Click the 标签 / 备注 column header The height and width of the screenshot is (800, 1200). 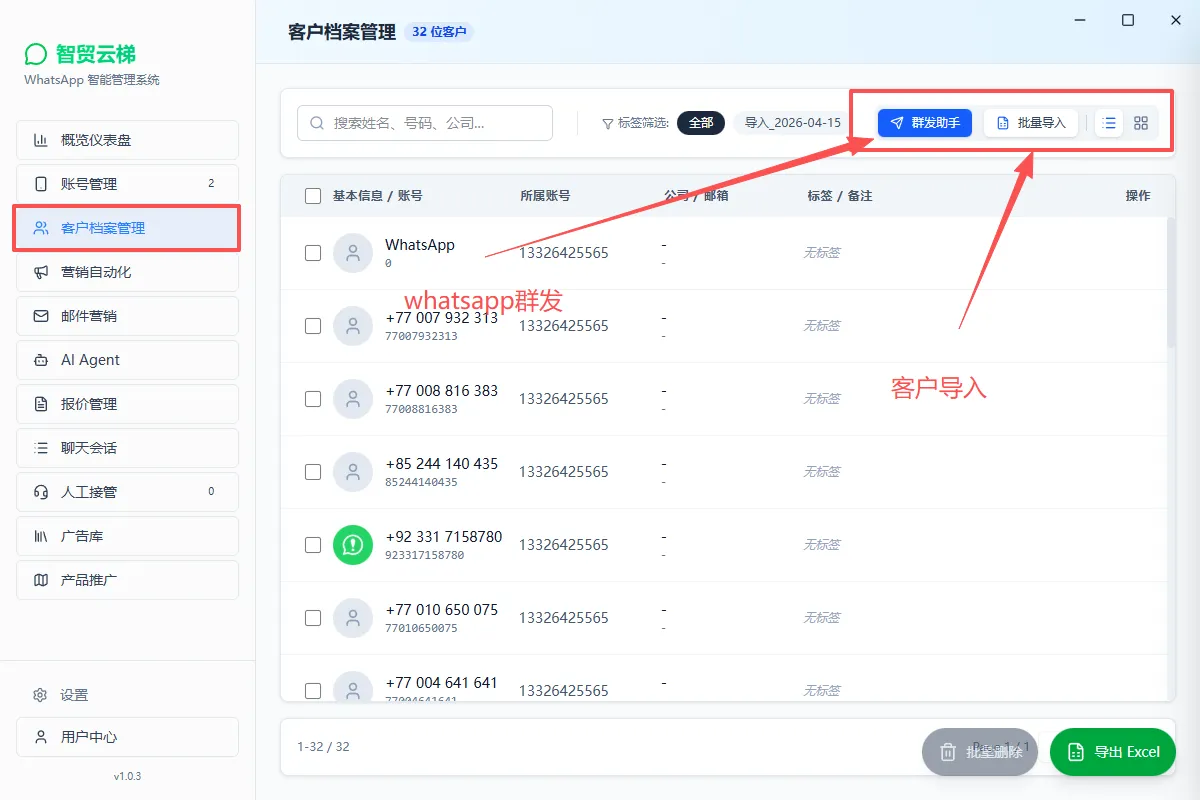(x=840, y=196)
